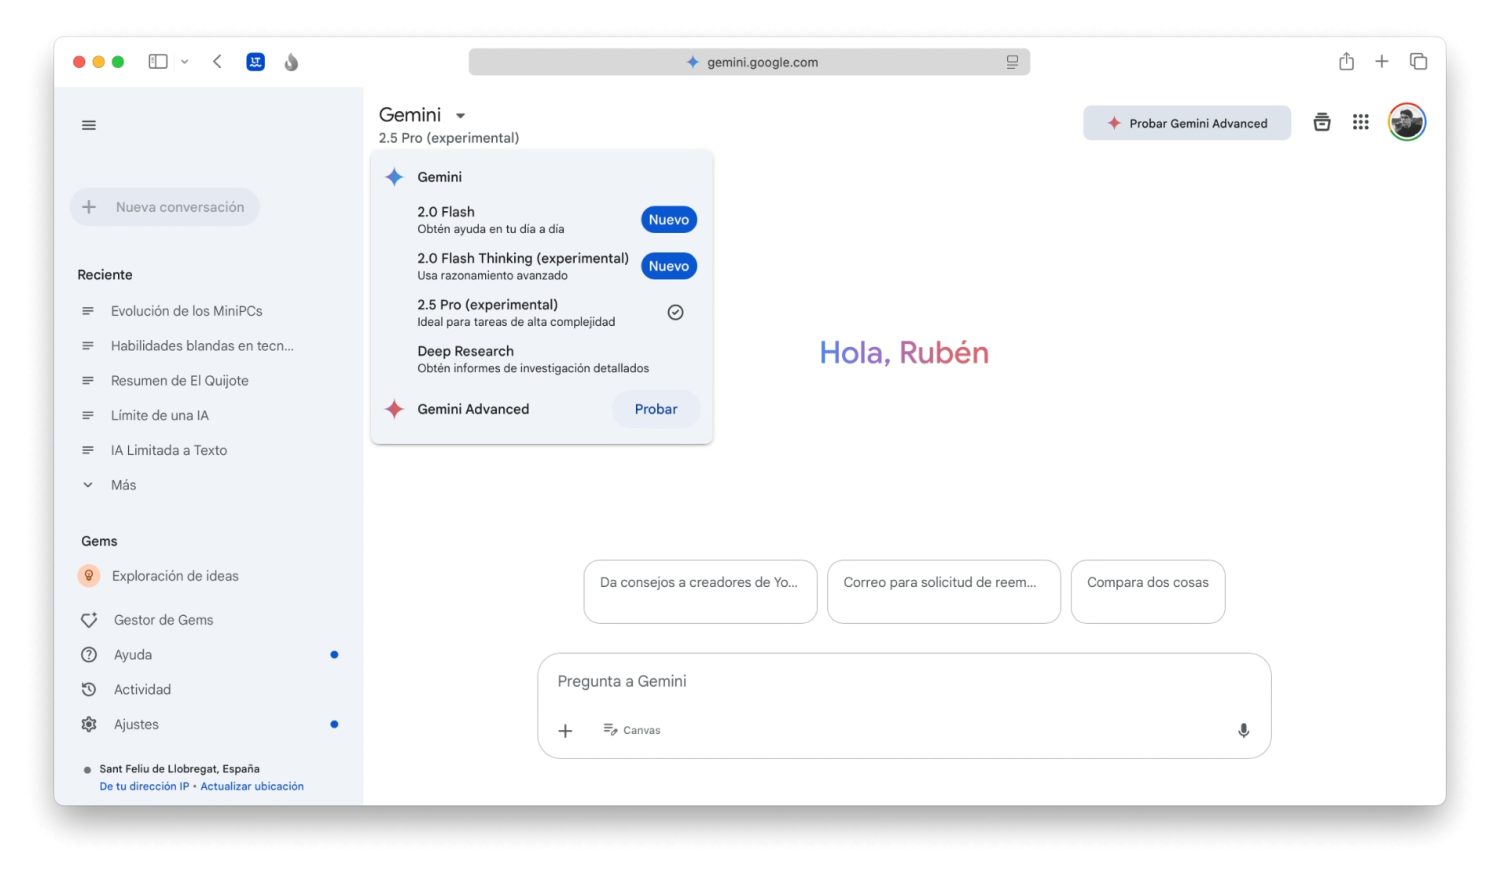Click the blue Gemini star icon in menu

click(x=395, y=177)
